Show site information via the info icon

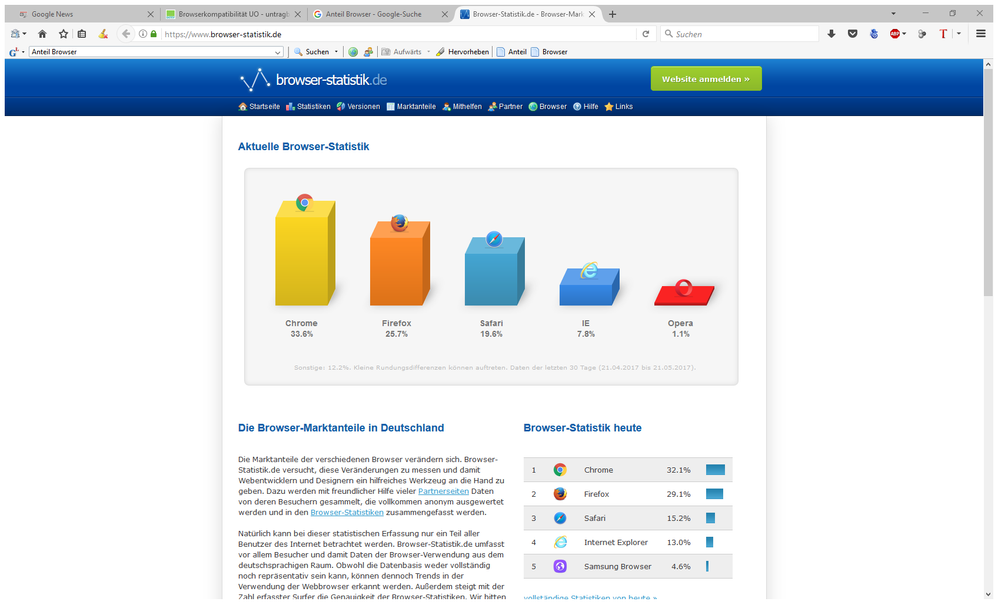pyautogui.click(x=143, y=34)
